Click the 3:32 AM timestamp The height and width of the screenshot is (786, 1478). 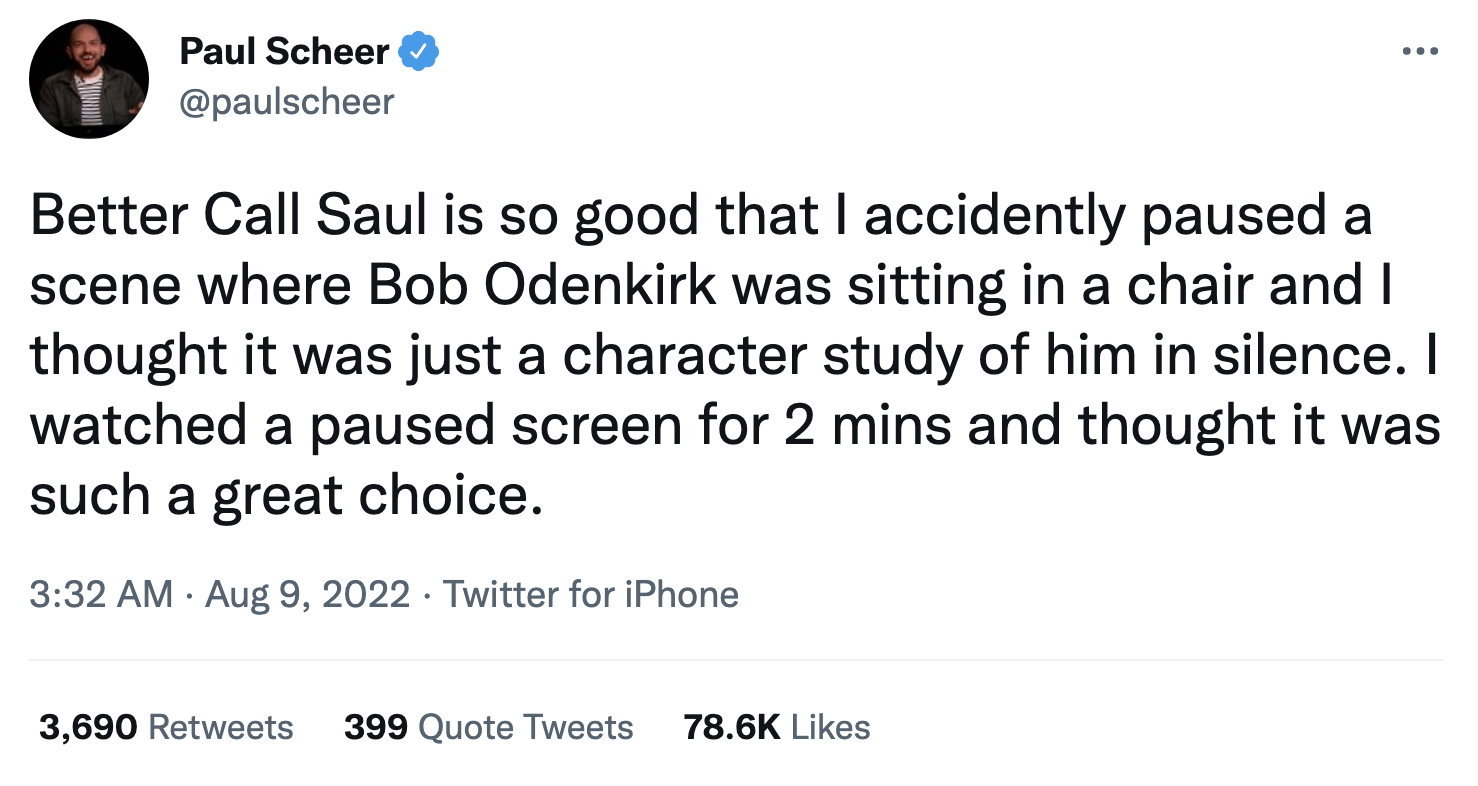(x=101, y=595)
